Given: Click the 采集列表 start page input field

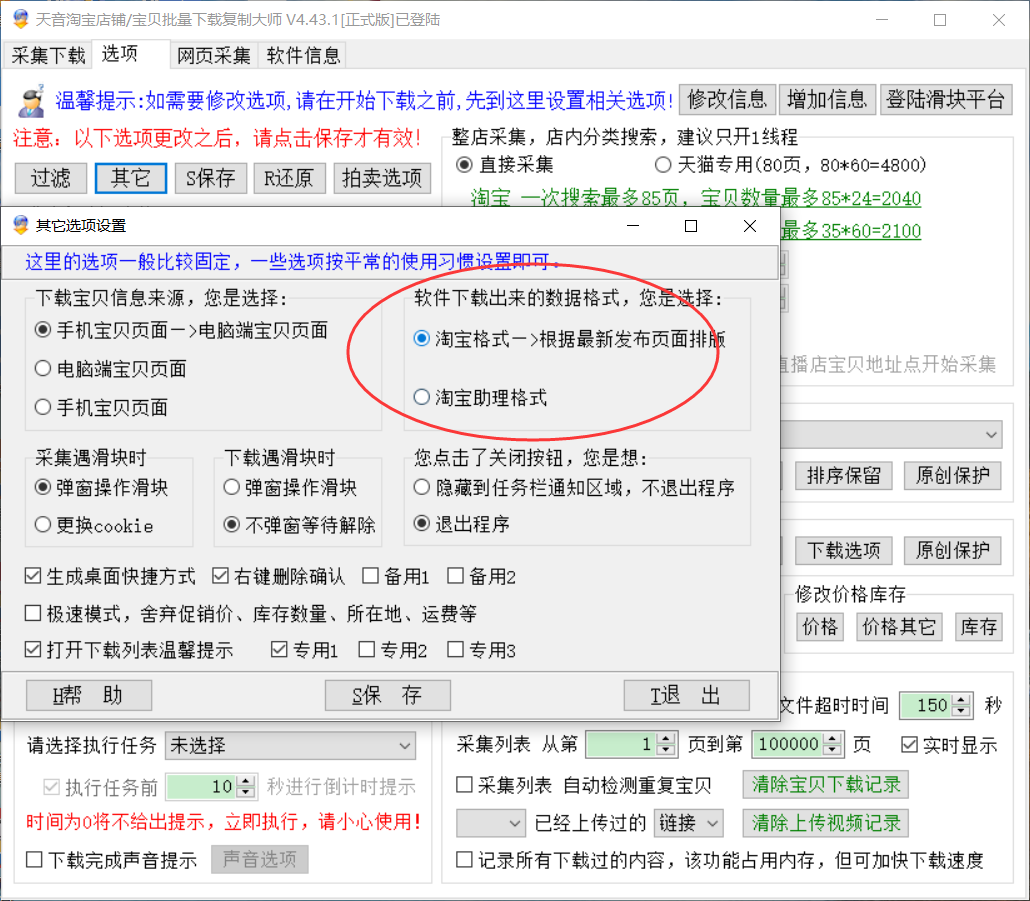Looking at the screenshot, I should click(620, 744).
